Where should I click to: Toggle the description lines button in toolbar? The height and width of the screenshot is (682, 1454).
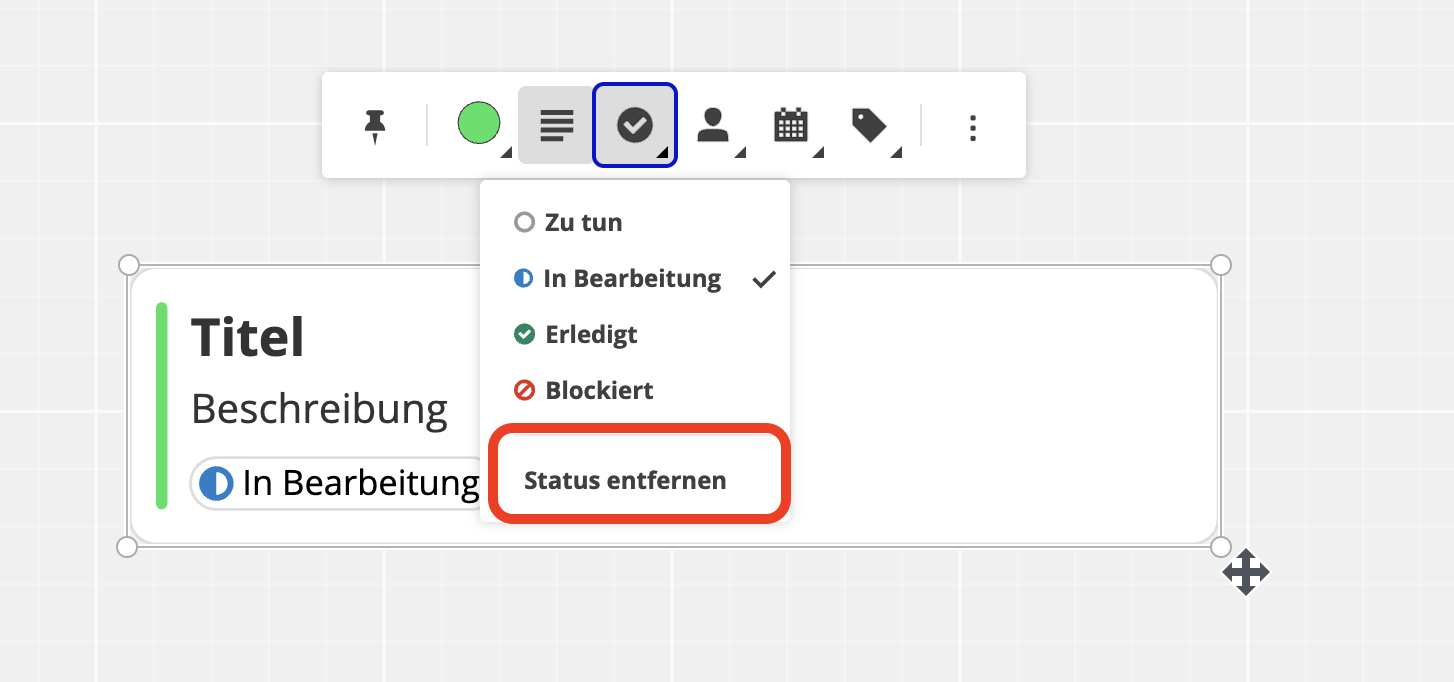556,126
